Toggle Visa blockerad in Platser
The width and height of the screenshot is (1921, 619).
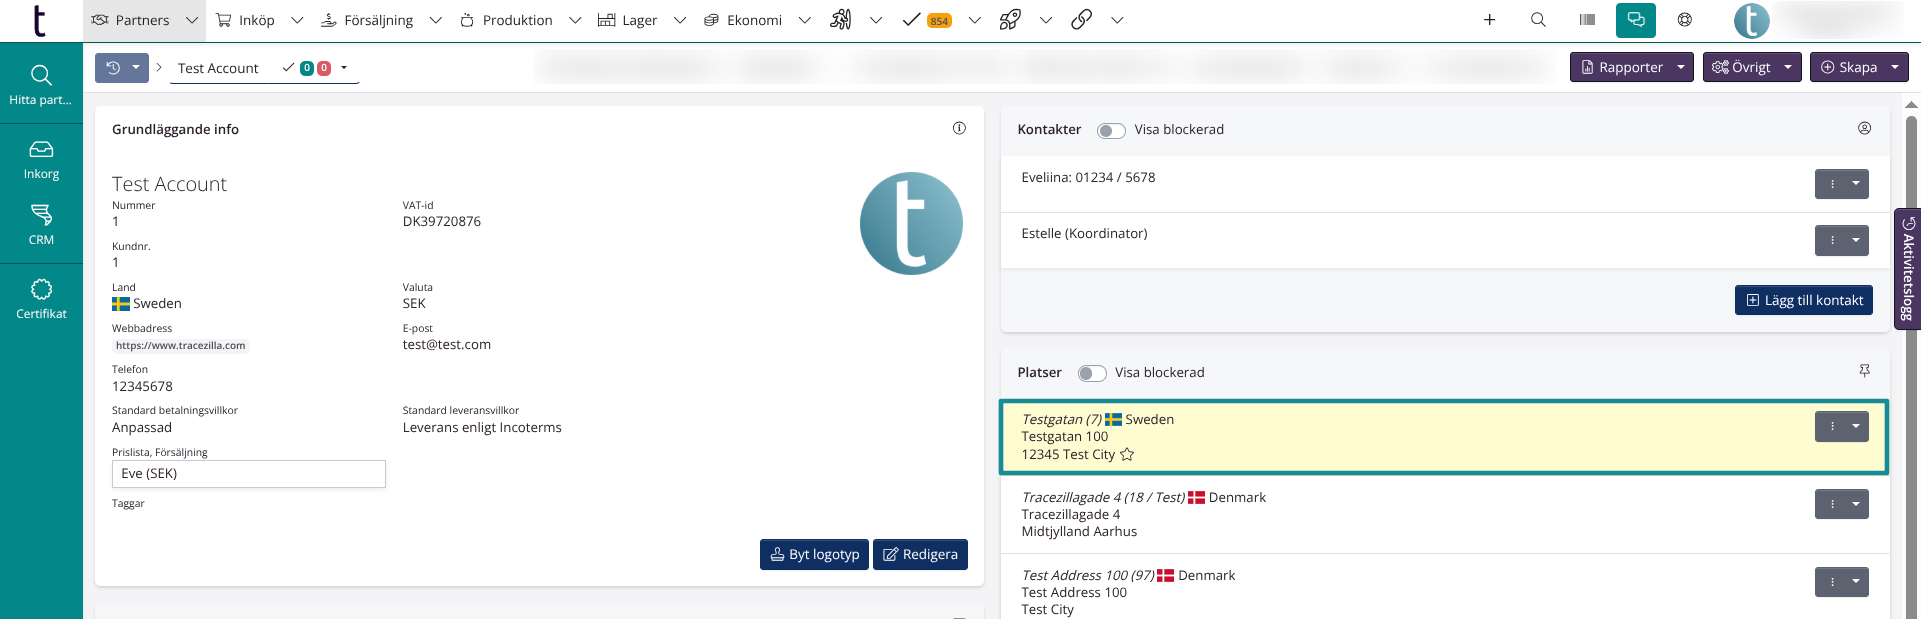[1091, 374]
